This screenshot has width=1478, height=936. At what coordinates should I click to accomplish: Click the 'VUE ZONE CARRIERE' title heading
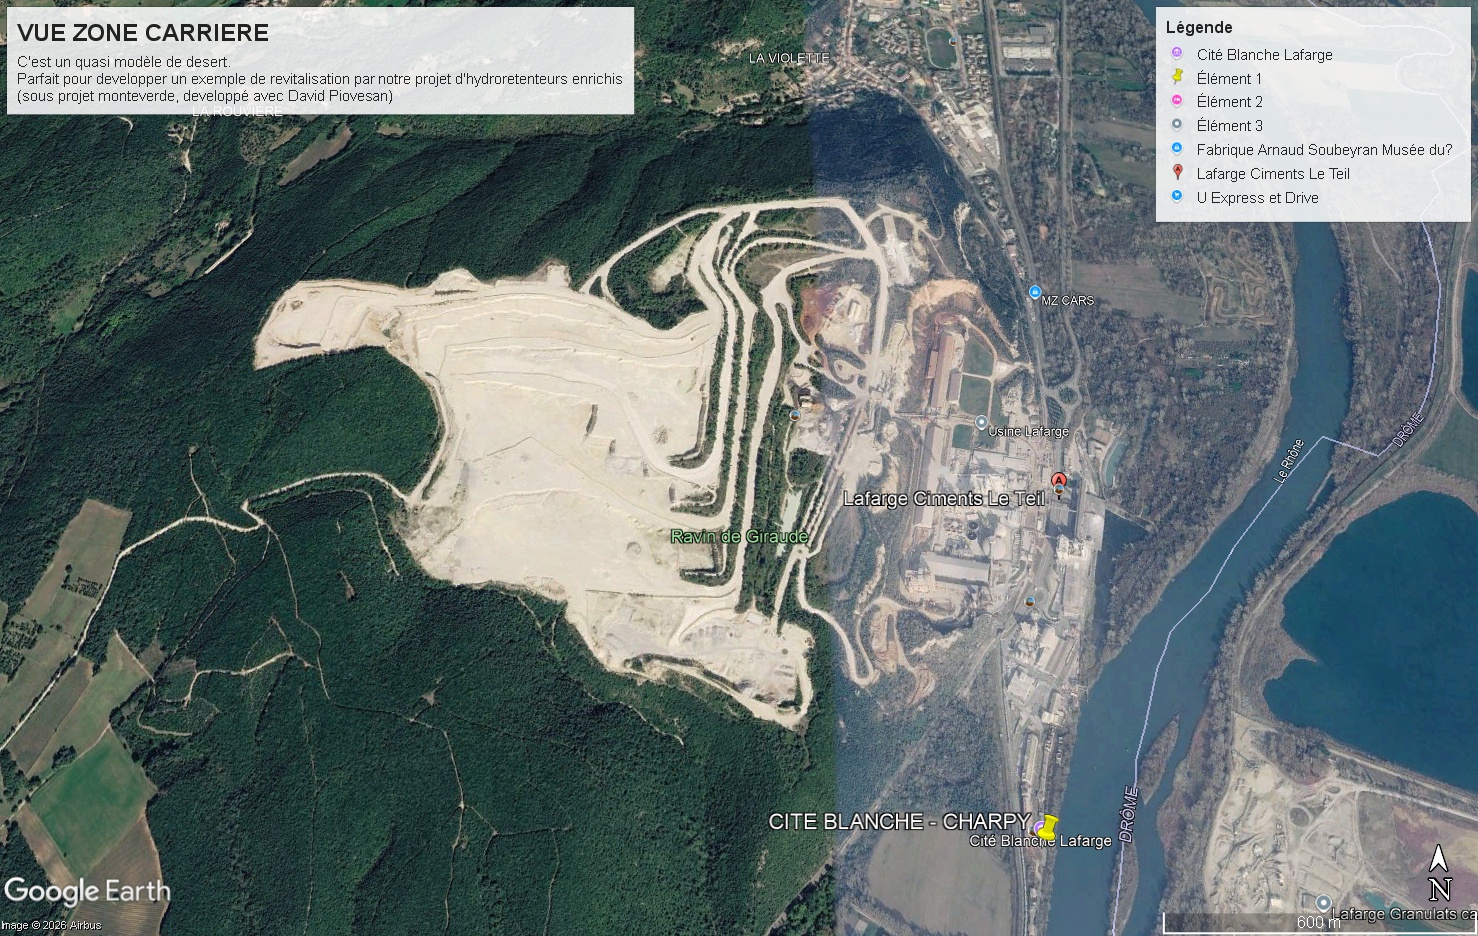pyautogui.click(x=143, y=33)
